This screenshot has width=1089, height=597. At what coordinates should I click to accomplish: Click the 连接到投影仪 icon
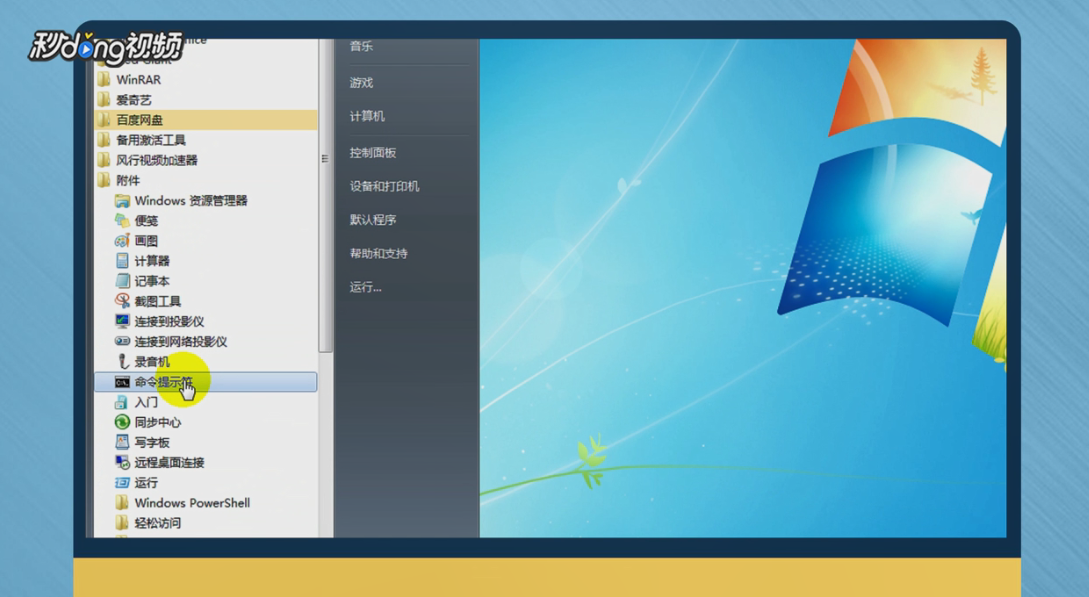(x=122, y=321)
